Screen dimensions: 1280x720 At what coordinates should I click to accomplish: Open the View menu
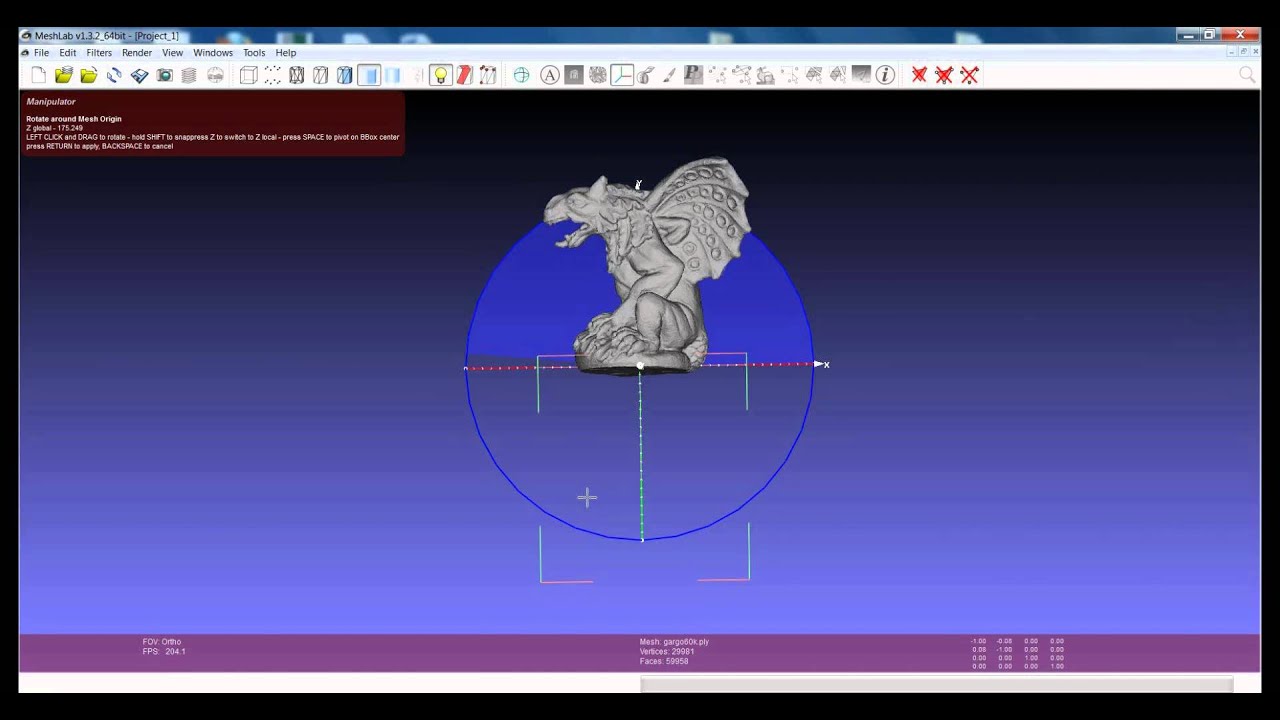point(173,53)
